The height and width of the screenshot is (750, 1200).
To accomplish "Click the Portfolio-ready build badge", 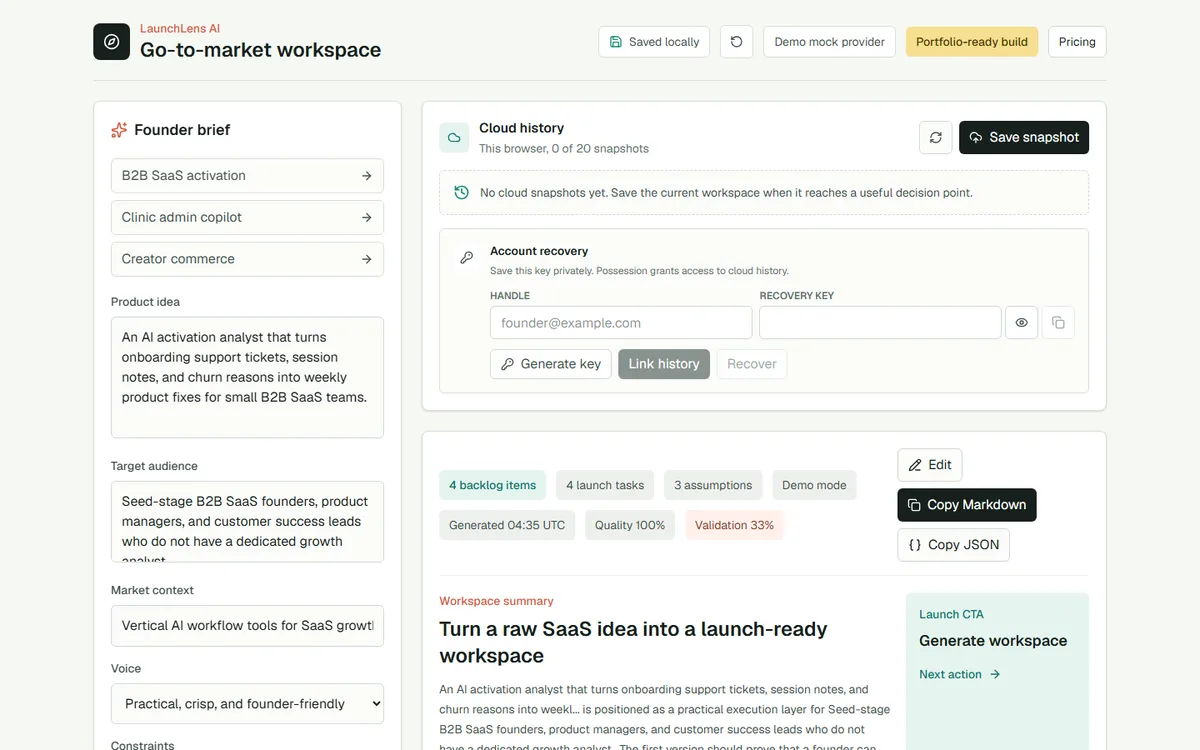I will (972, 42).
